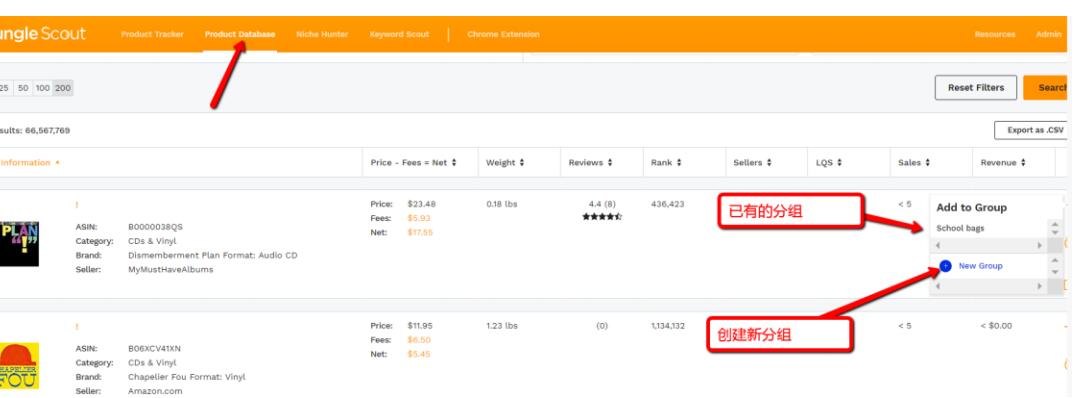Click the $17.55 net value
The width and height of the screenshot is (1085, 398).
[x=420, y=233]
